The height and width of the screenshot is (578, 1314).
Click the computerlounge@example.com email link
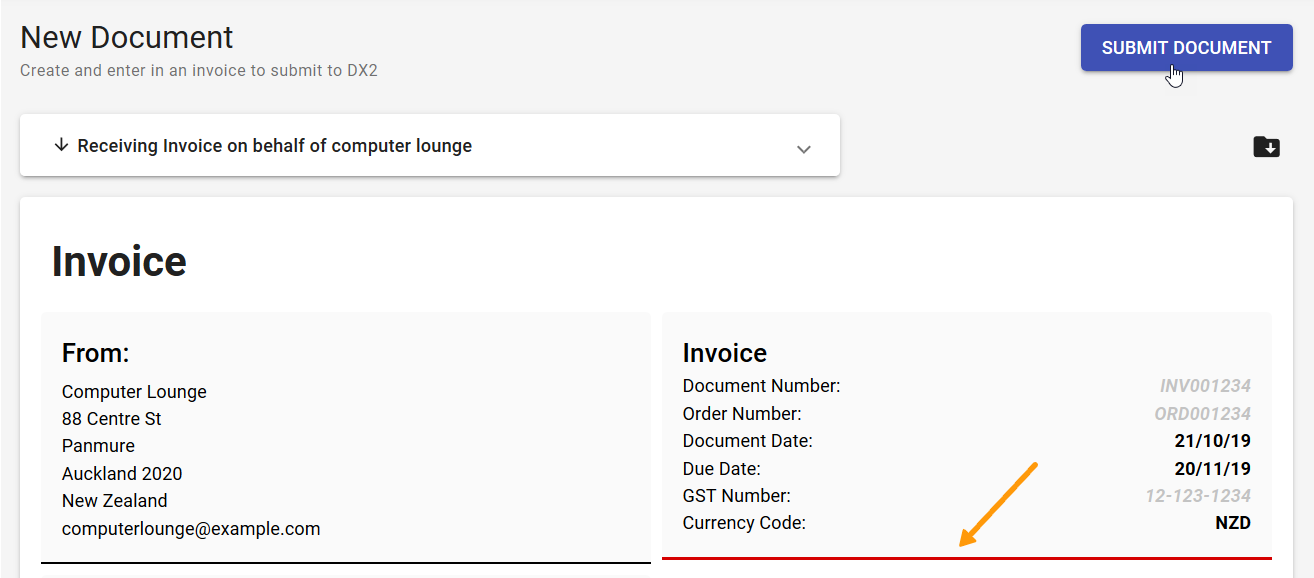click(191, 528)
